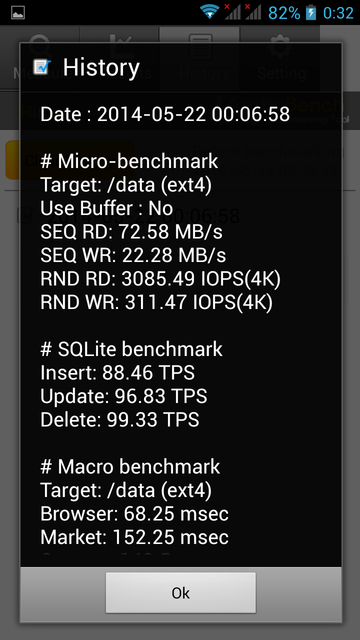Select the dimmed Setting tab
The width and height of the screenshot is (360, 640).
click(280, 58)
